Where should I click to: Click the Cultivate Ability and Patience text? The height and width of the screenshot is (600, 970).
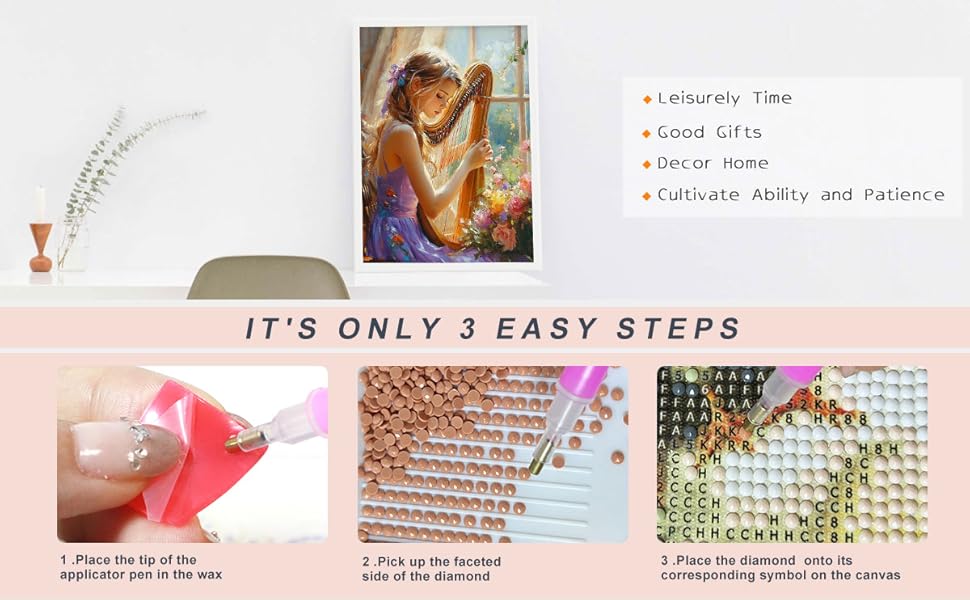click(800, 195)
